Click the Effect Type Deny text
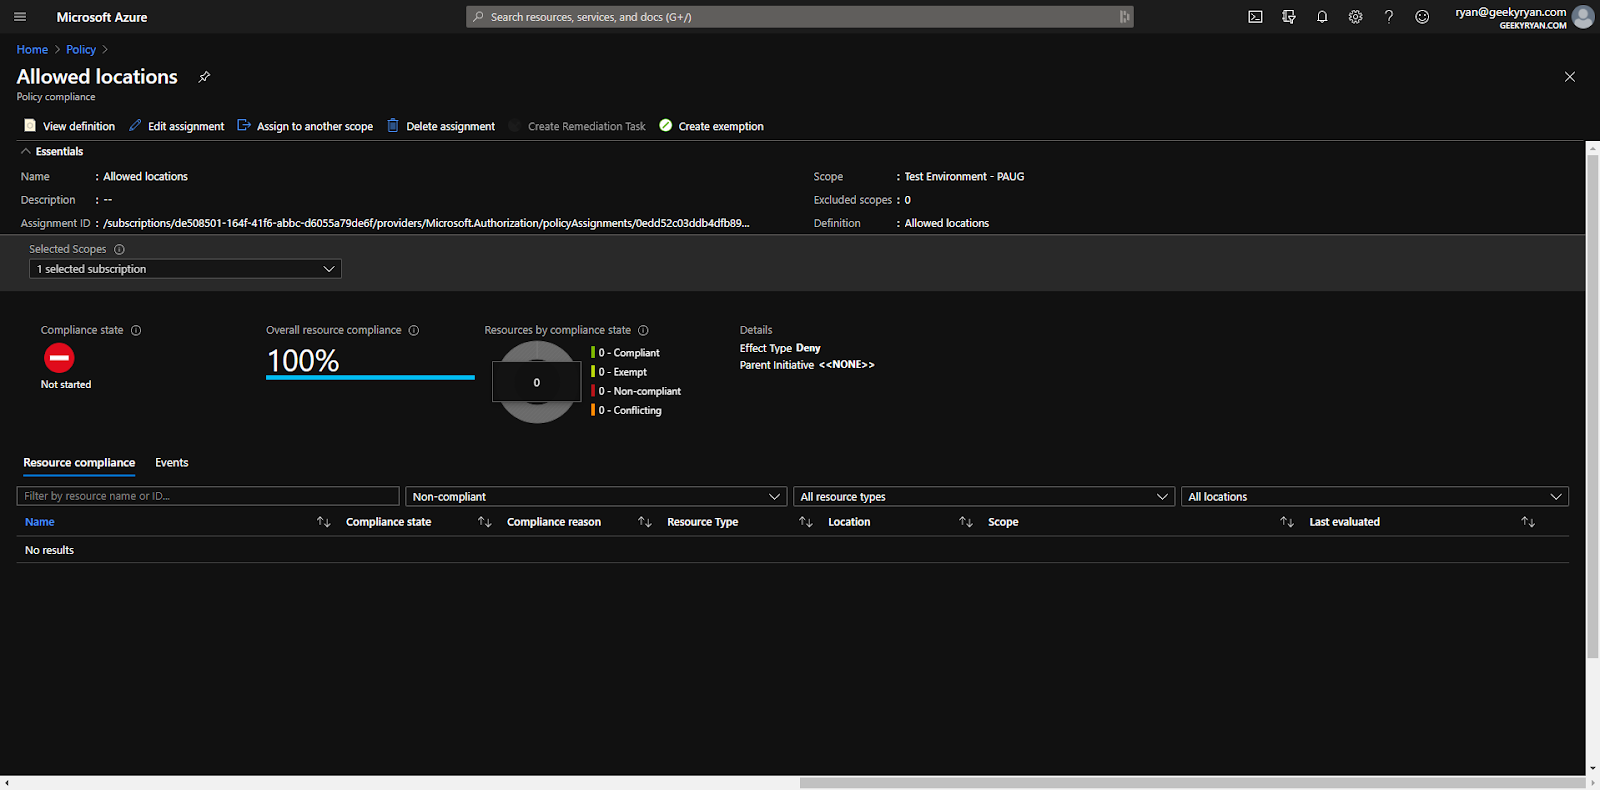1600x790 pixels. click(780, 348)
